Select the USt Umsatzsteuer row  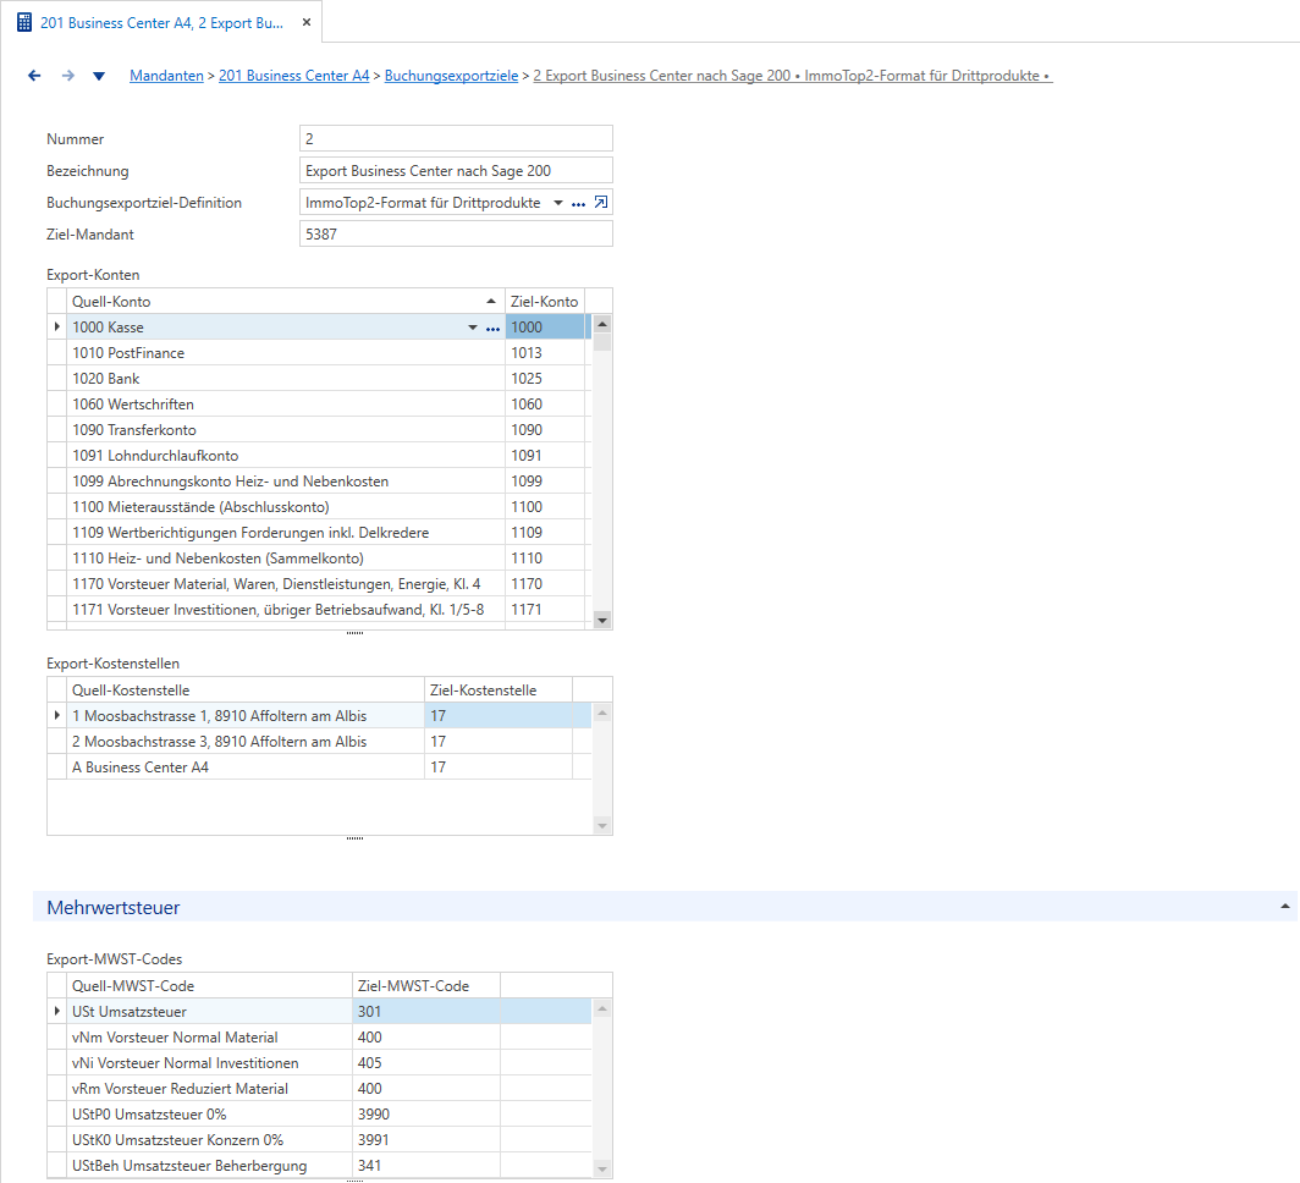319,1012
